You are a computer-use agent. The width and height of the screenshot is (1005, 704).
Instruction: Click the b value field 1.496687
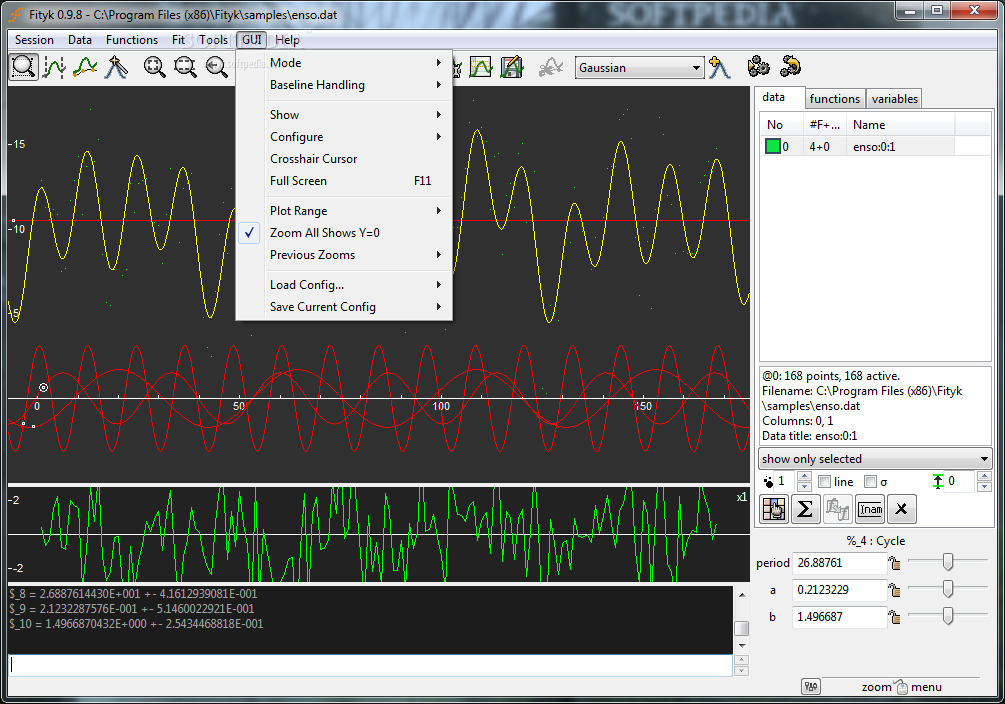[x=840, y=617]
